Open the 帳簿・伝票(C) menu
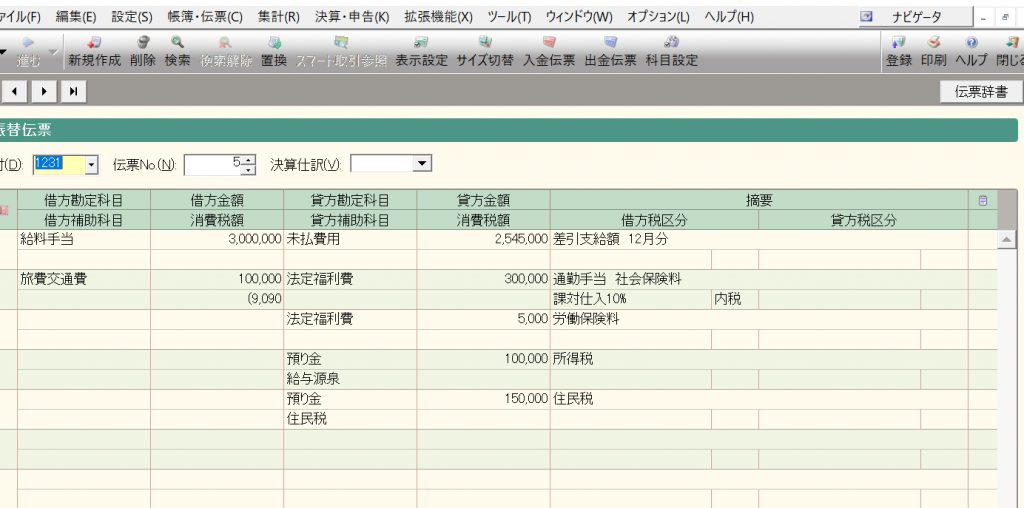The width and height of the screenshot is (1024, 508). click(205, 17)
